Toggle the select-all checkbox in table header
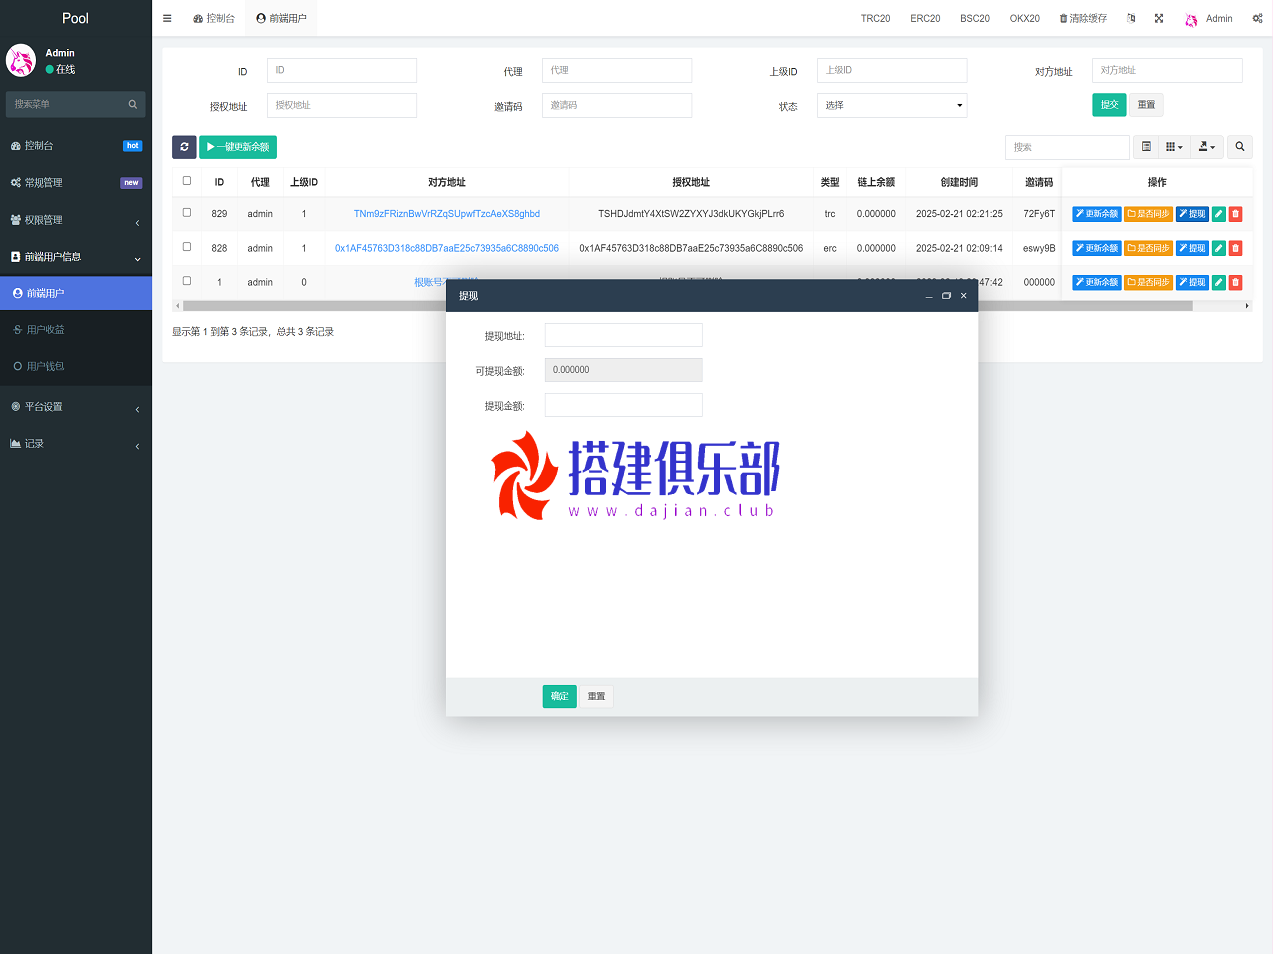The height and width of the screenshot is (954, 1273). 187,181
